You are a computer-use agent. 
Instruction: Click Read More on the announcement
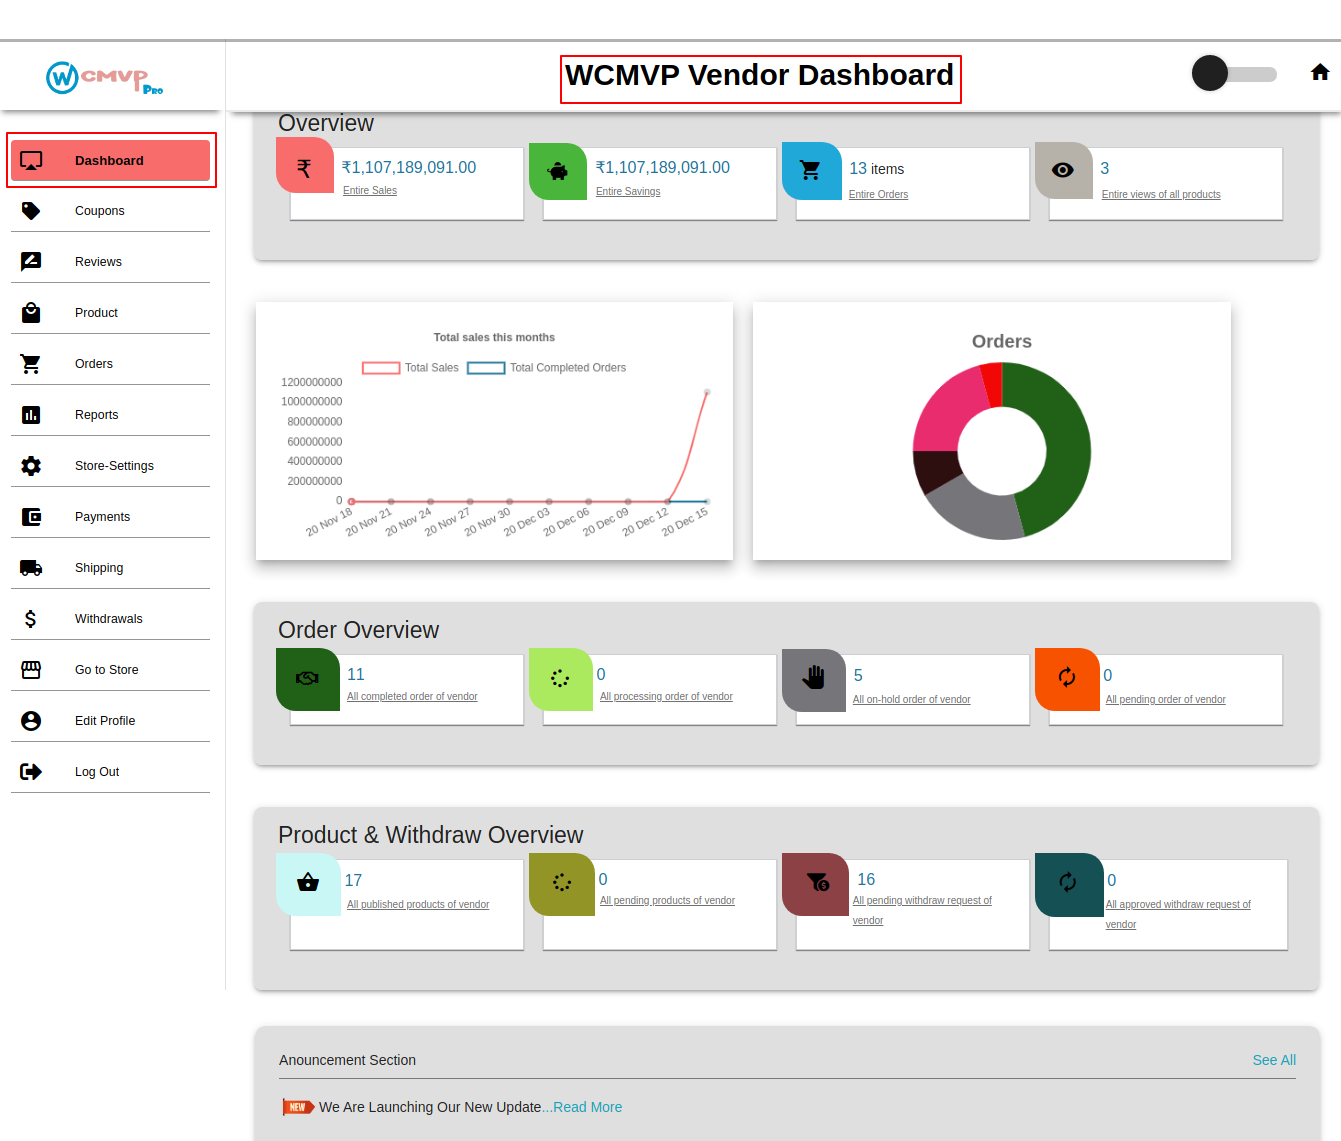coord(588,1107)
